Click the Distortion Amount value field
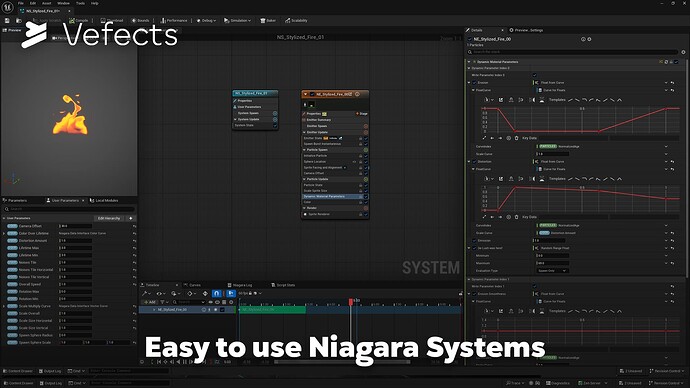The height and width of the screenshot is (388, 690). coord(76,241)
